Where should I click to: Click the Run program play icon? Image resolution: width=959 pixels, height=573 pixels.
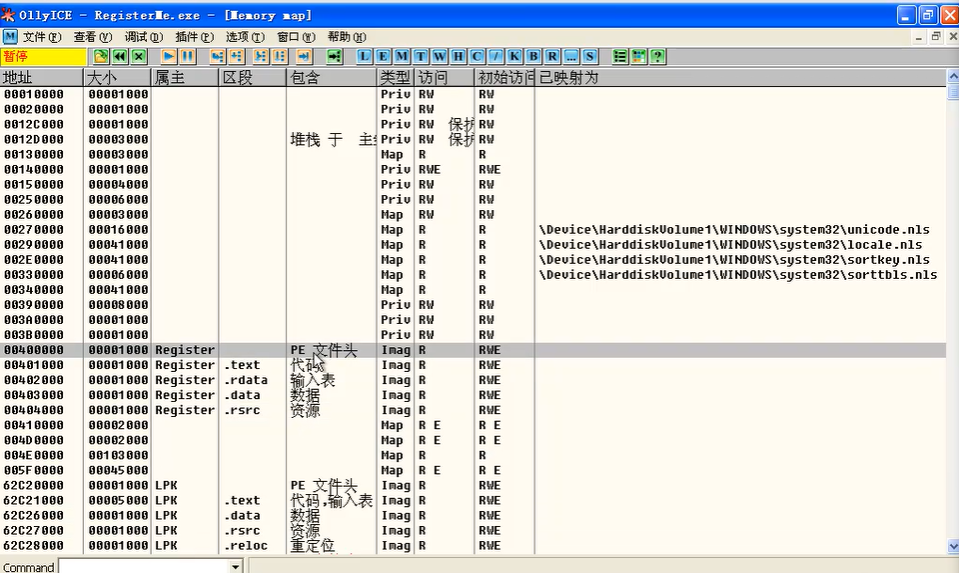tap(169, 57)
